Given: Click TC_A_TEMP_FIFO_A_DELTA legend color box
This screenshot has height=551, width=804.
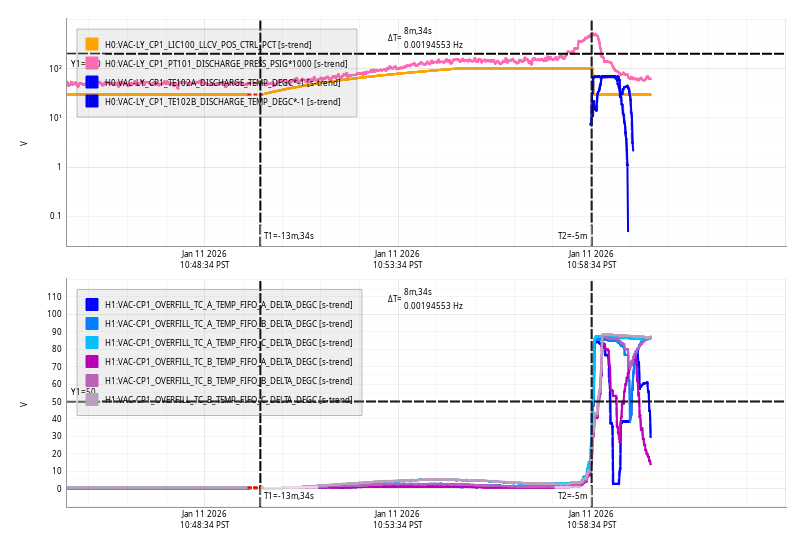Looking at the screenshot, I should pos(92,304).
